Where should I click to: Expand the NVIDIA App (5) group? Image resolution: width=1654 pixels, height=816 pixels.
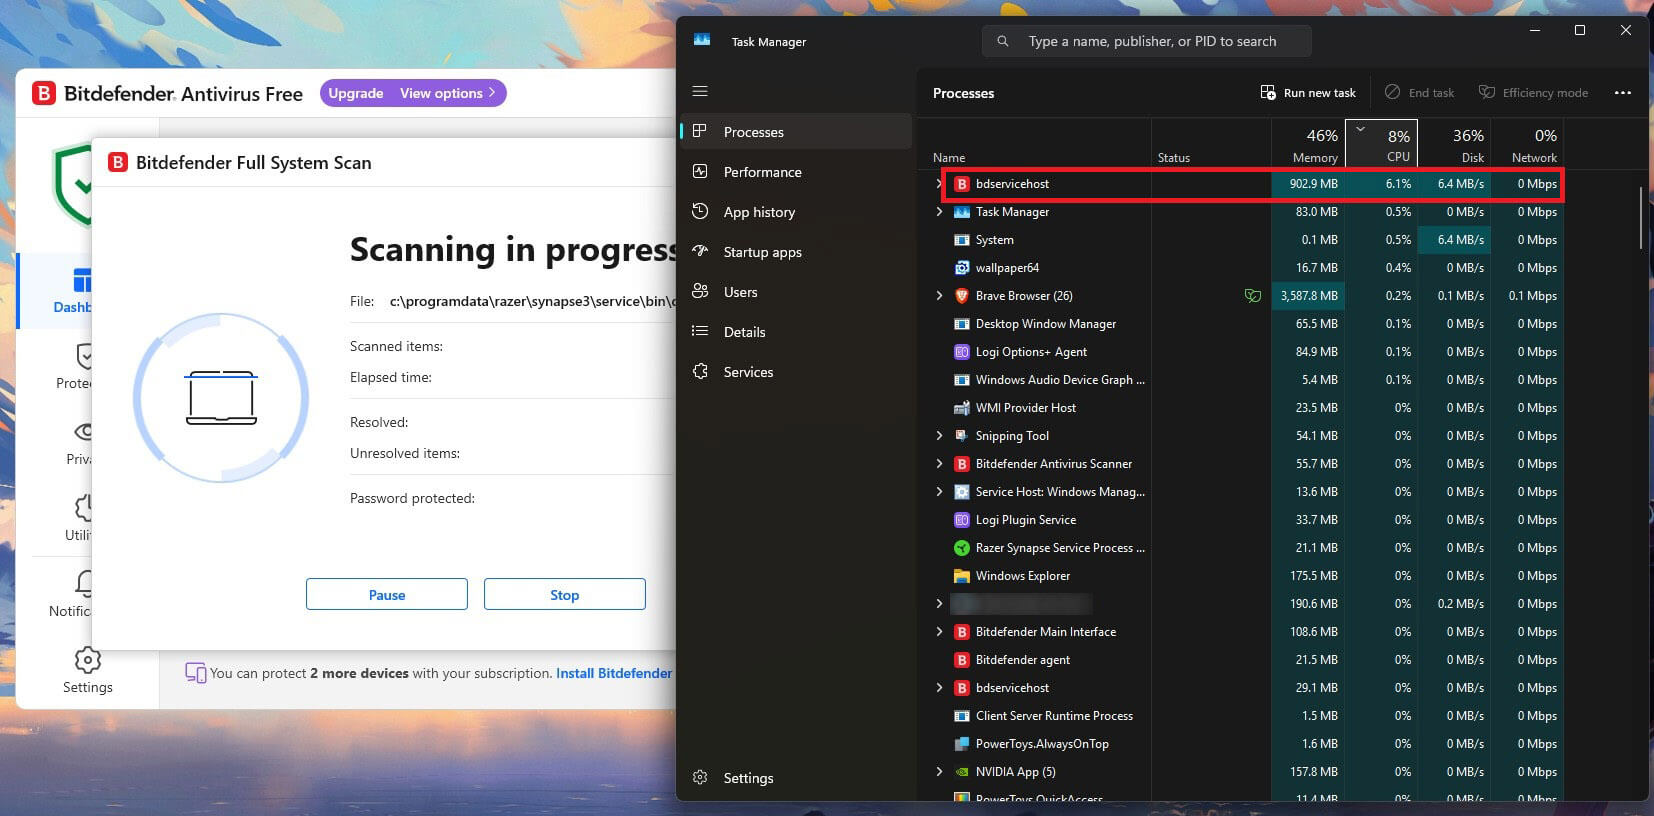(x=939, y=772)
